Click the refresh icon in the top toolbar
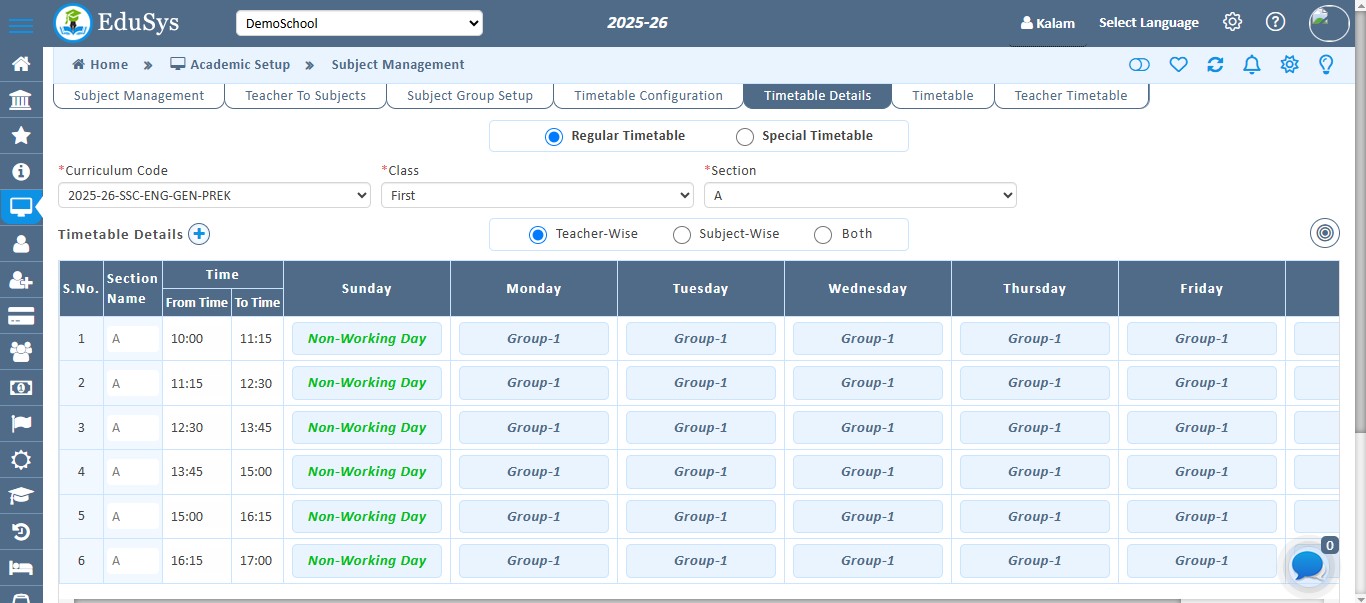Image resolution: width=1366 pixels, height=603 pixels. (1215, 64)
